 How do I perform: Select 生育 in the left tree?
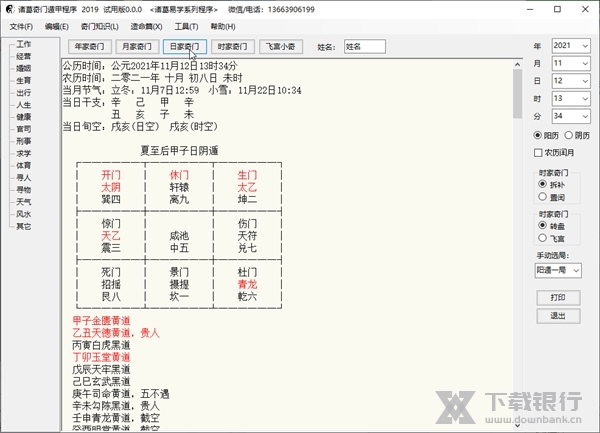click(23, 81)
